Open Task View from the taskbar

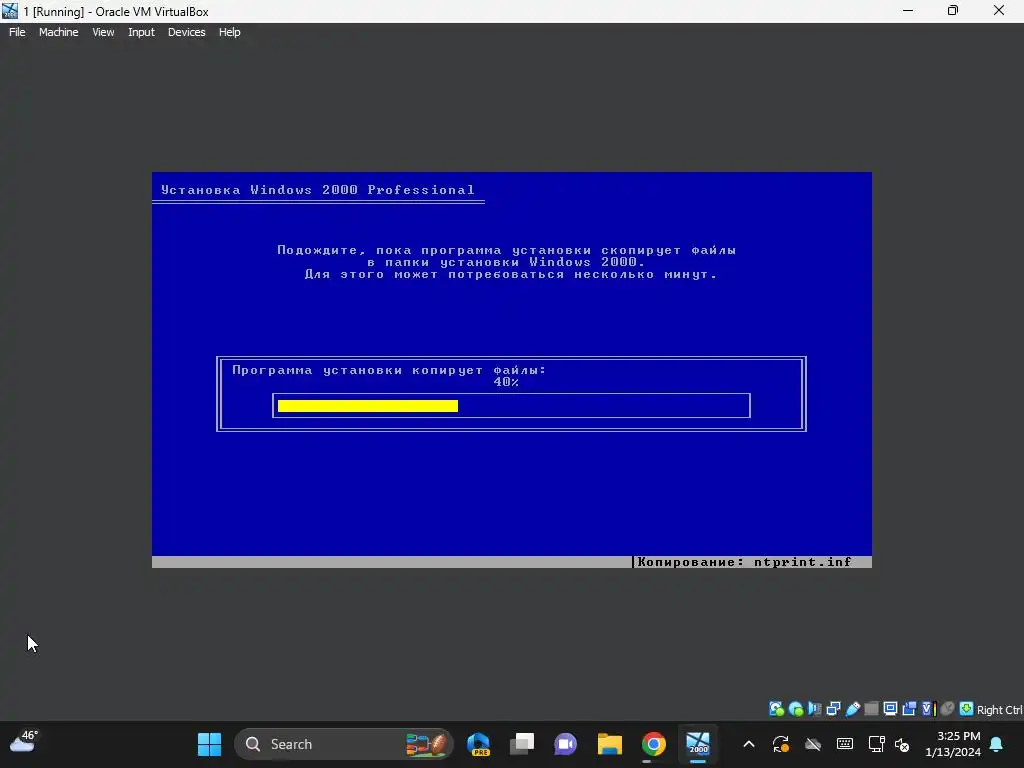click(522, 744)
